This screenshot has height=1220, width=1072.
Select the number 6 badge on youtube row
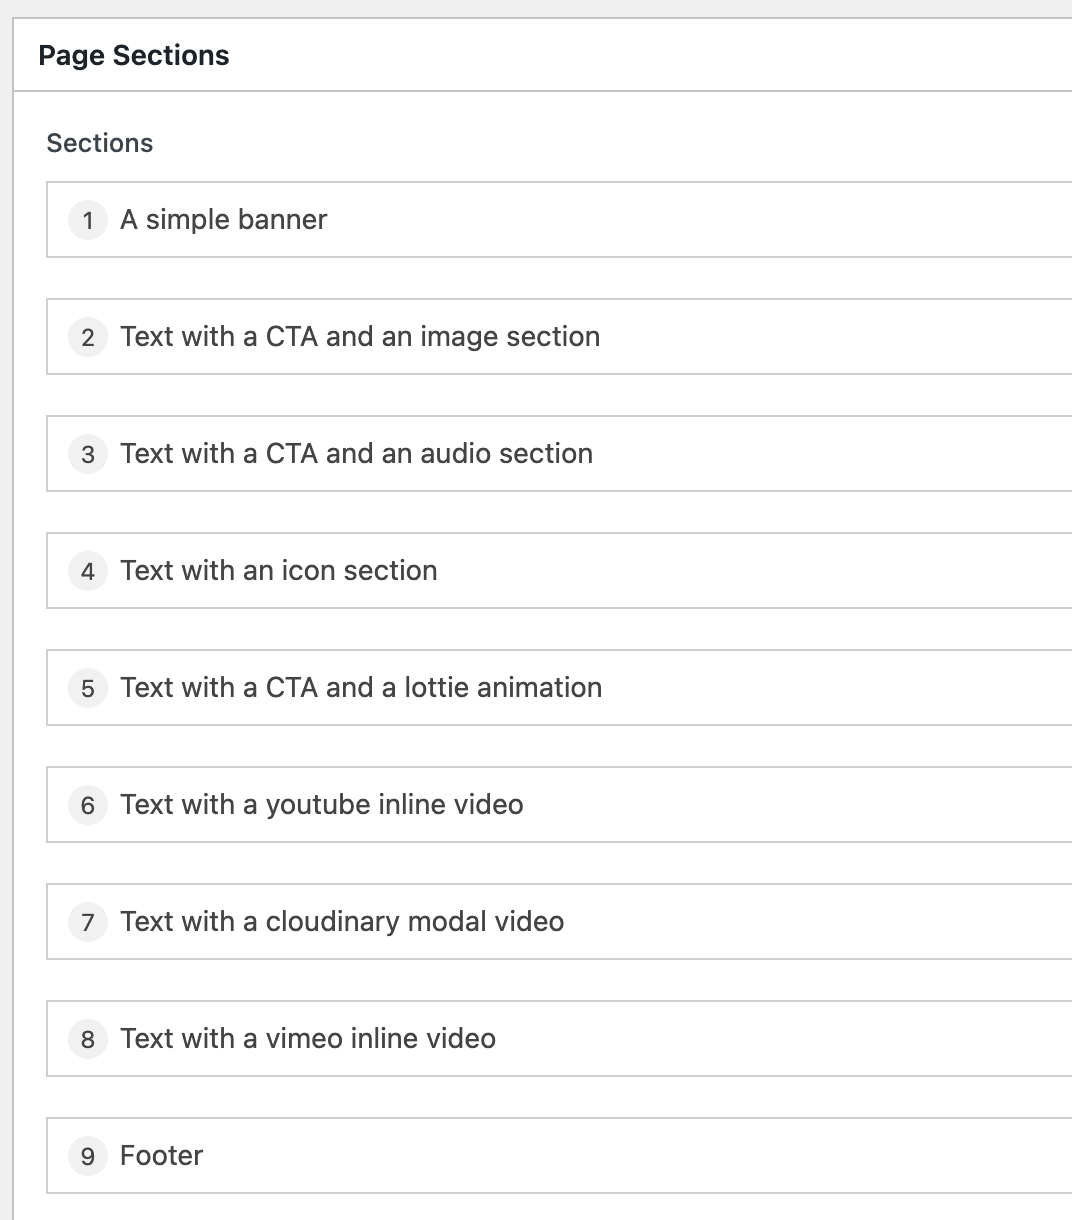tap(88, 805)
